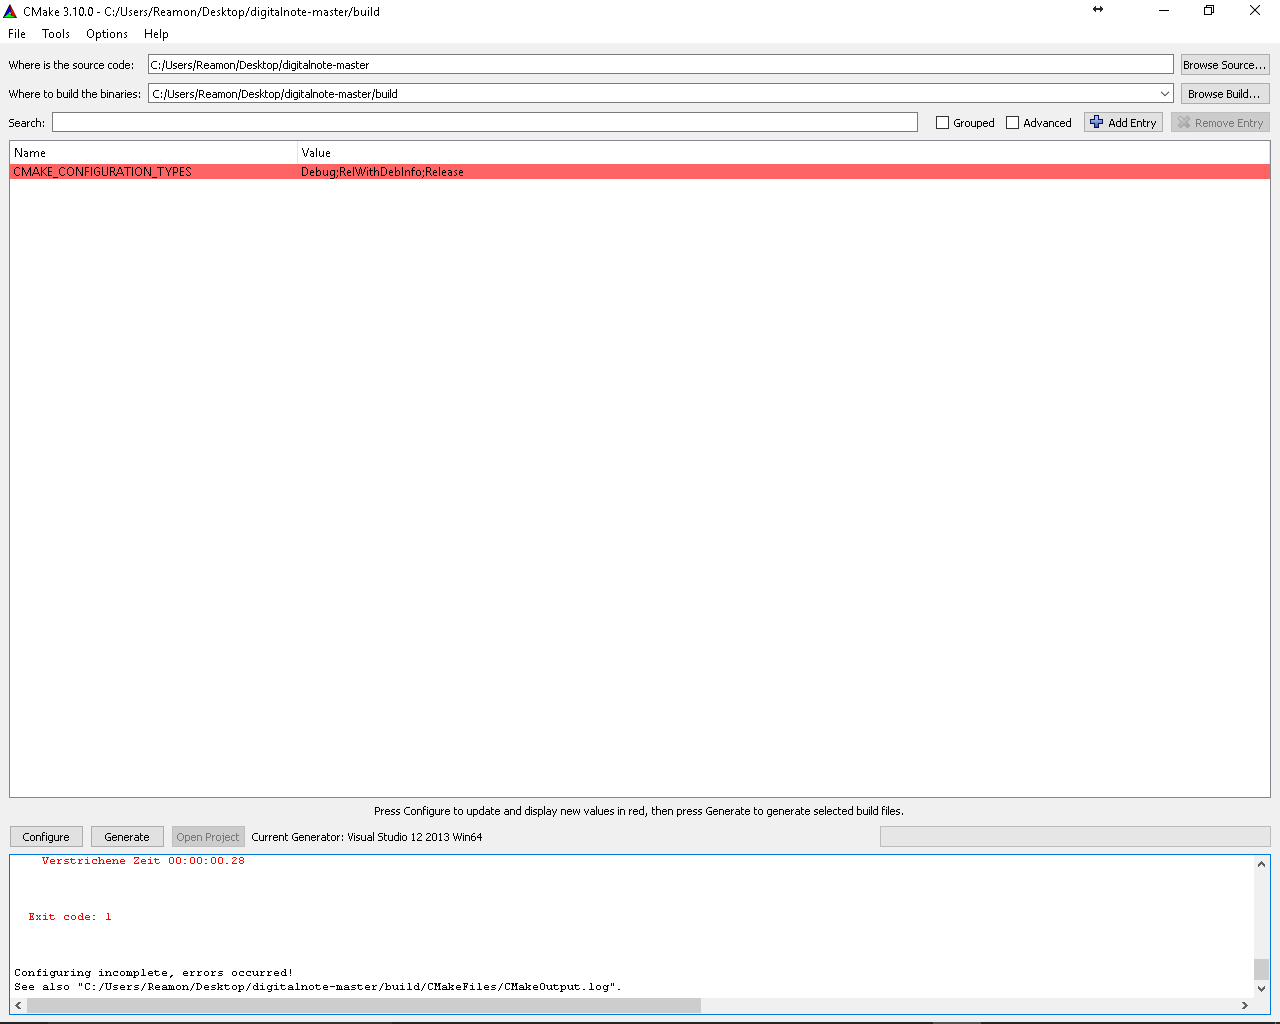Click the Name column header

point(154,153)
